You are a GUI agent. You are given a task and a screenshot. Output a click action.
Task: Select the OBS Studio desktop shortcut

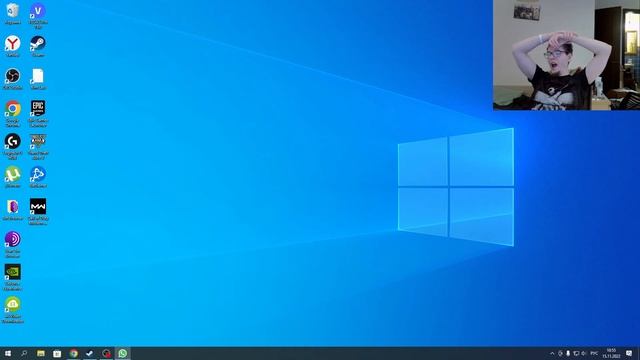pos(13,77)
